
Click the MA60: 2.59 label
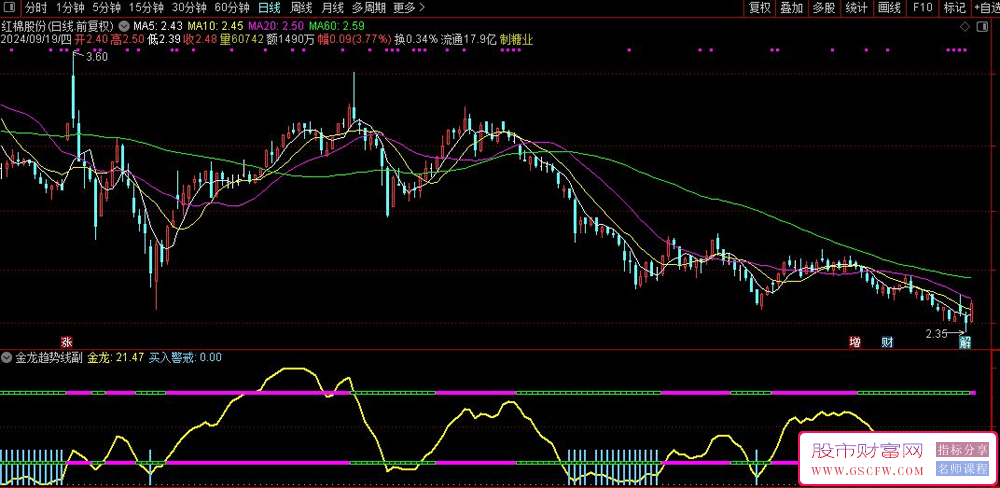click(337, 27)
